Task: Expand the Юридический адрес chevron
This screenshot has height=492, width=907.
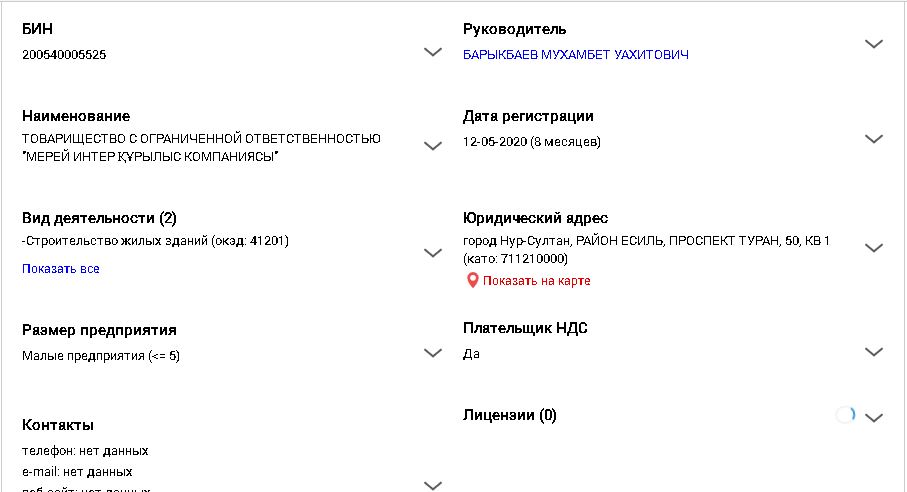Action: pos(873,248)
